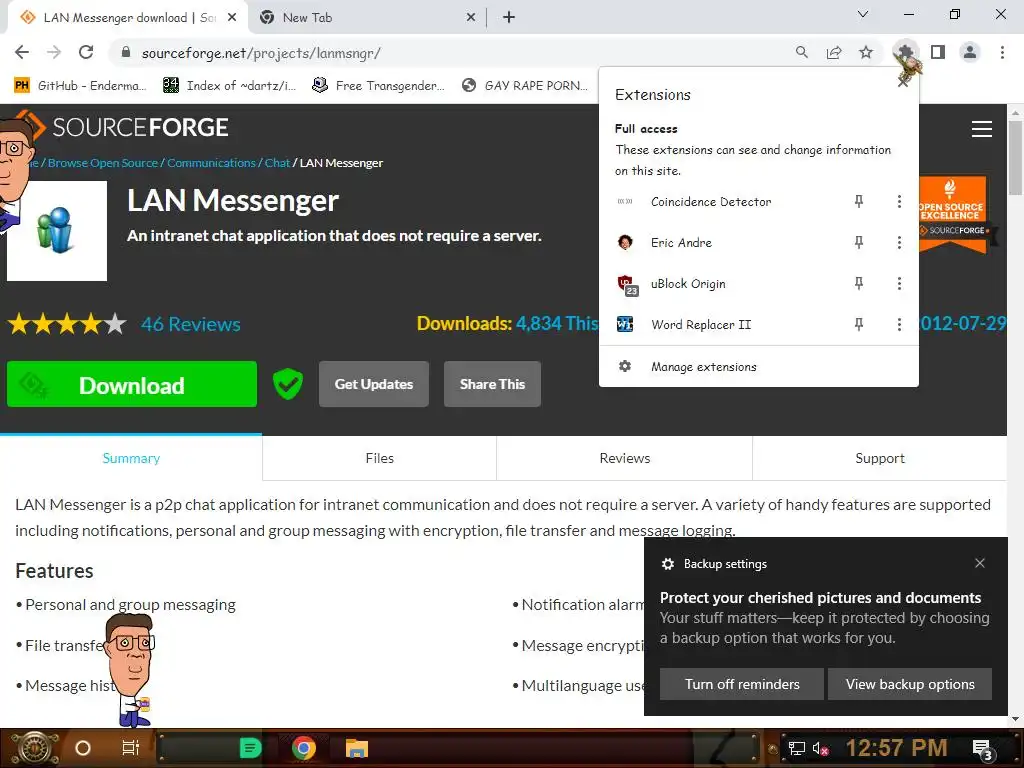The image size is (1024, 768).
Task: Switch to the Reviews tab
Action: pyautogui.click(x=625, y=458)
